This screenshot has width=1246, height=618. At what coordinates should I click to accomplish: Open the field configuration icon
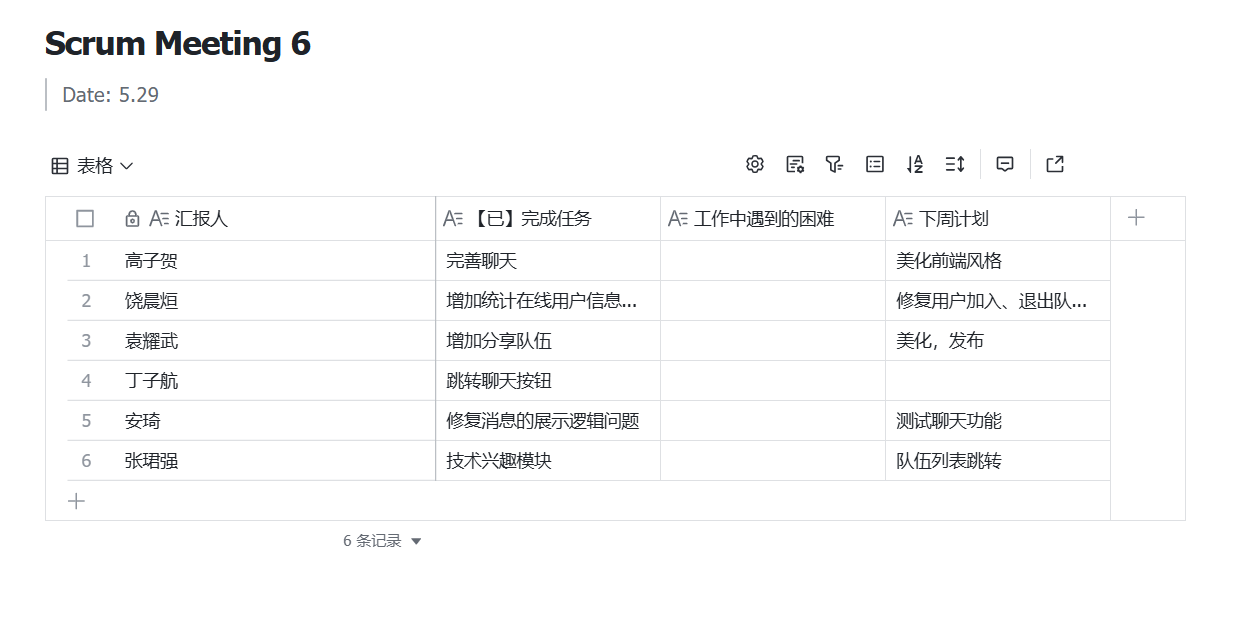(795, 165)
